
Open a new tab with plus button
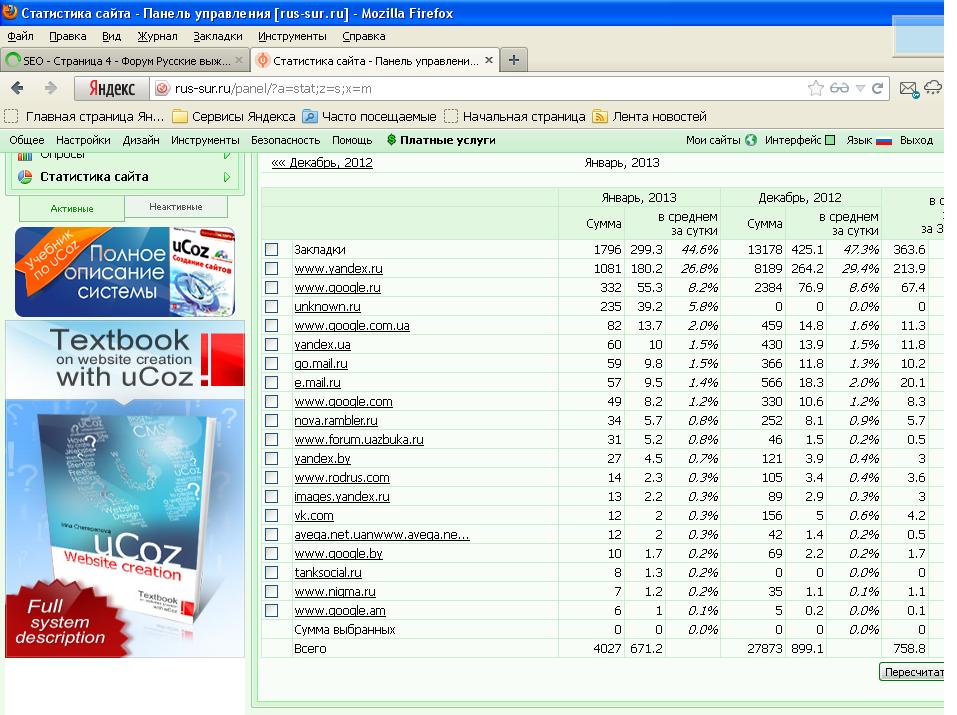point(514,60)
